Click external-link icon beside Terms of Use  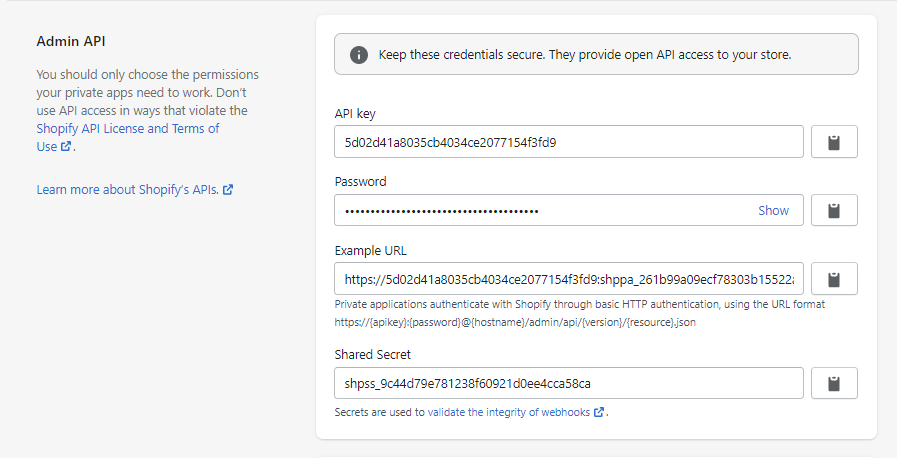point(66,146)
